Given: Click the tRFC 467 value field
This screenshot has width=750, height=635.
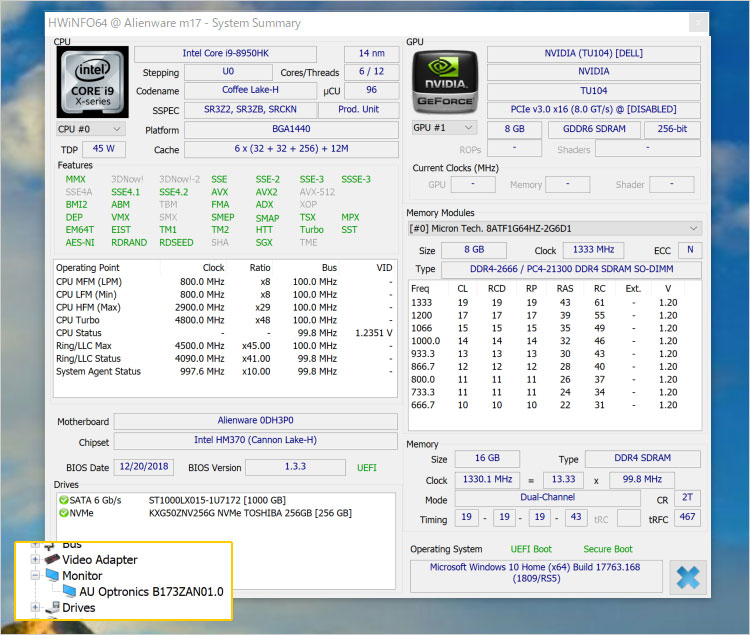Looking at the screenshot, I should pyautogui.click(x=687, y=517).
